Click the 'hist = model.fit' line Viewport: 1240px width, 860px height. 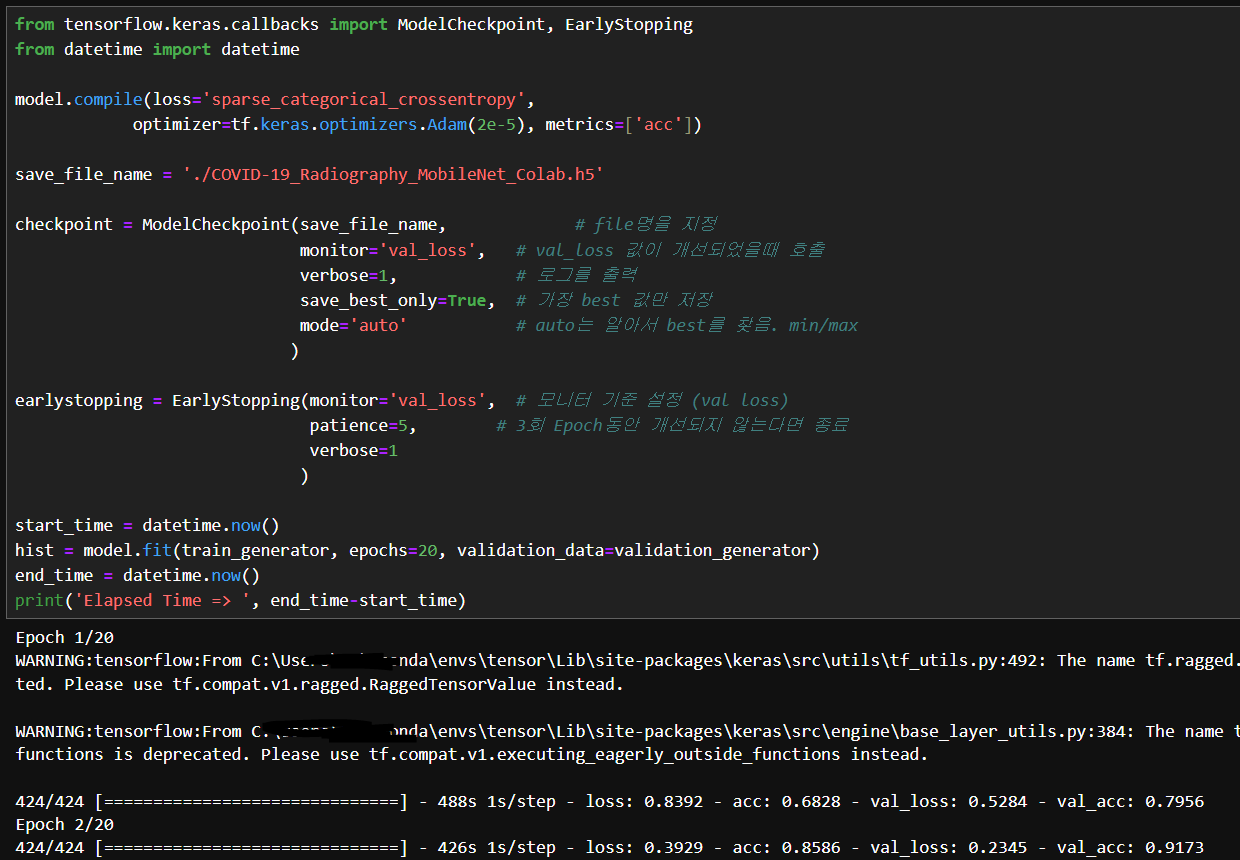(417, 550)
